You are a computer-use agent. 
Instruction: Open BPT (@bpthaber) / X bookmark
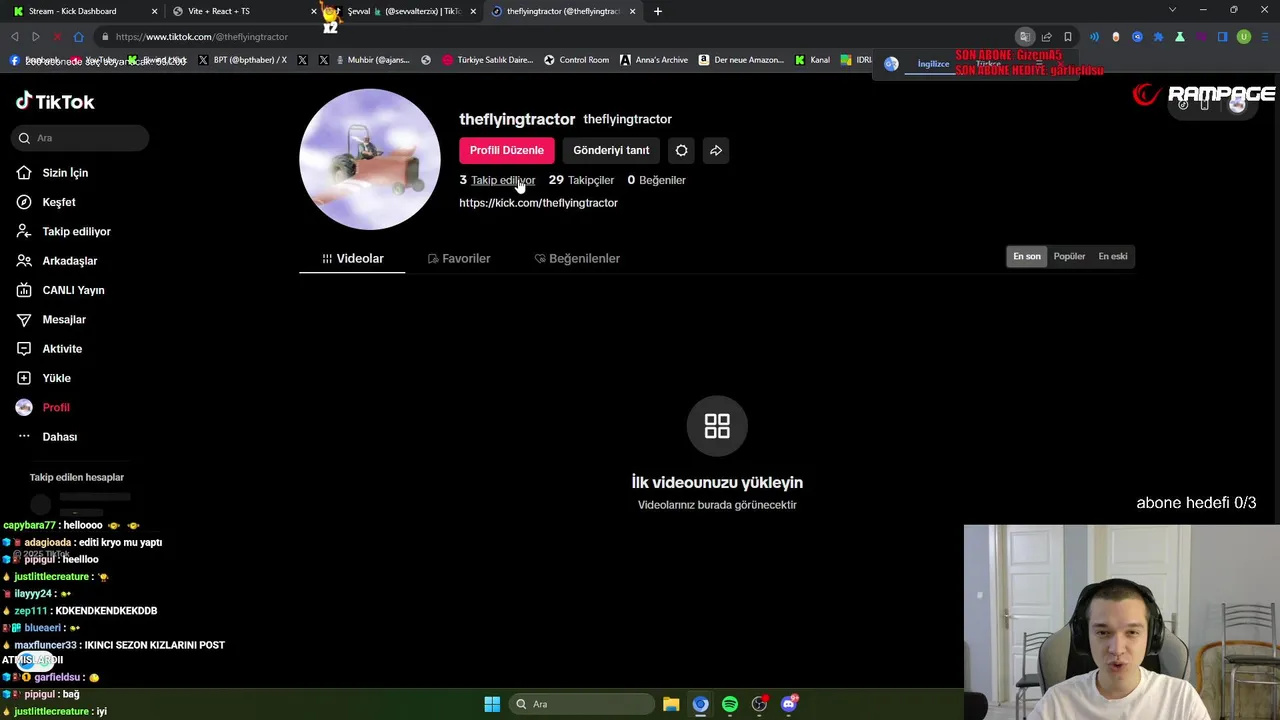[243, 60]
